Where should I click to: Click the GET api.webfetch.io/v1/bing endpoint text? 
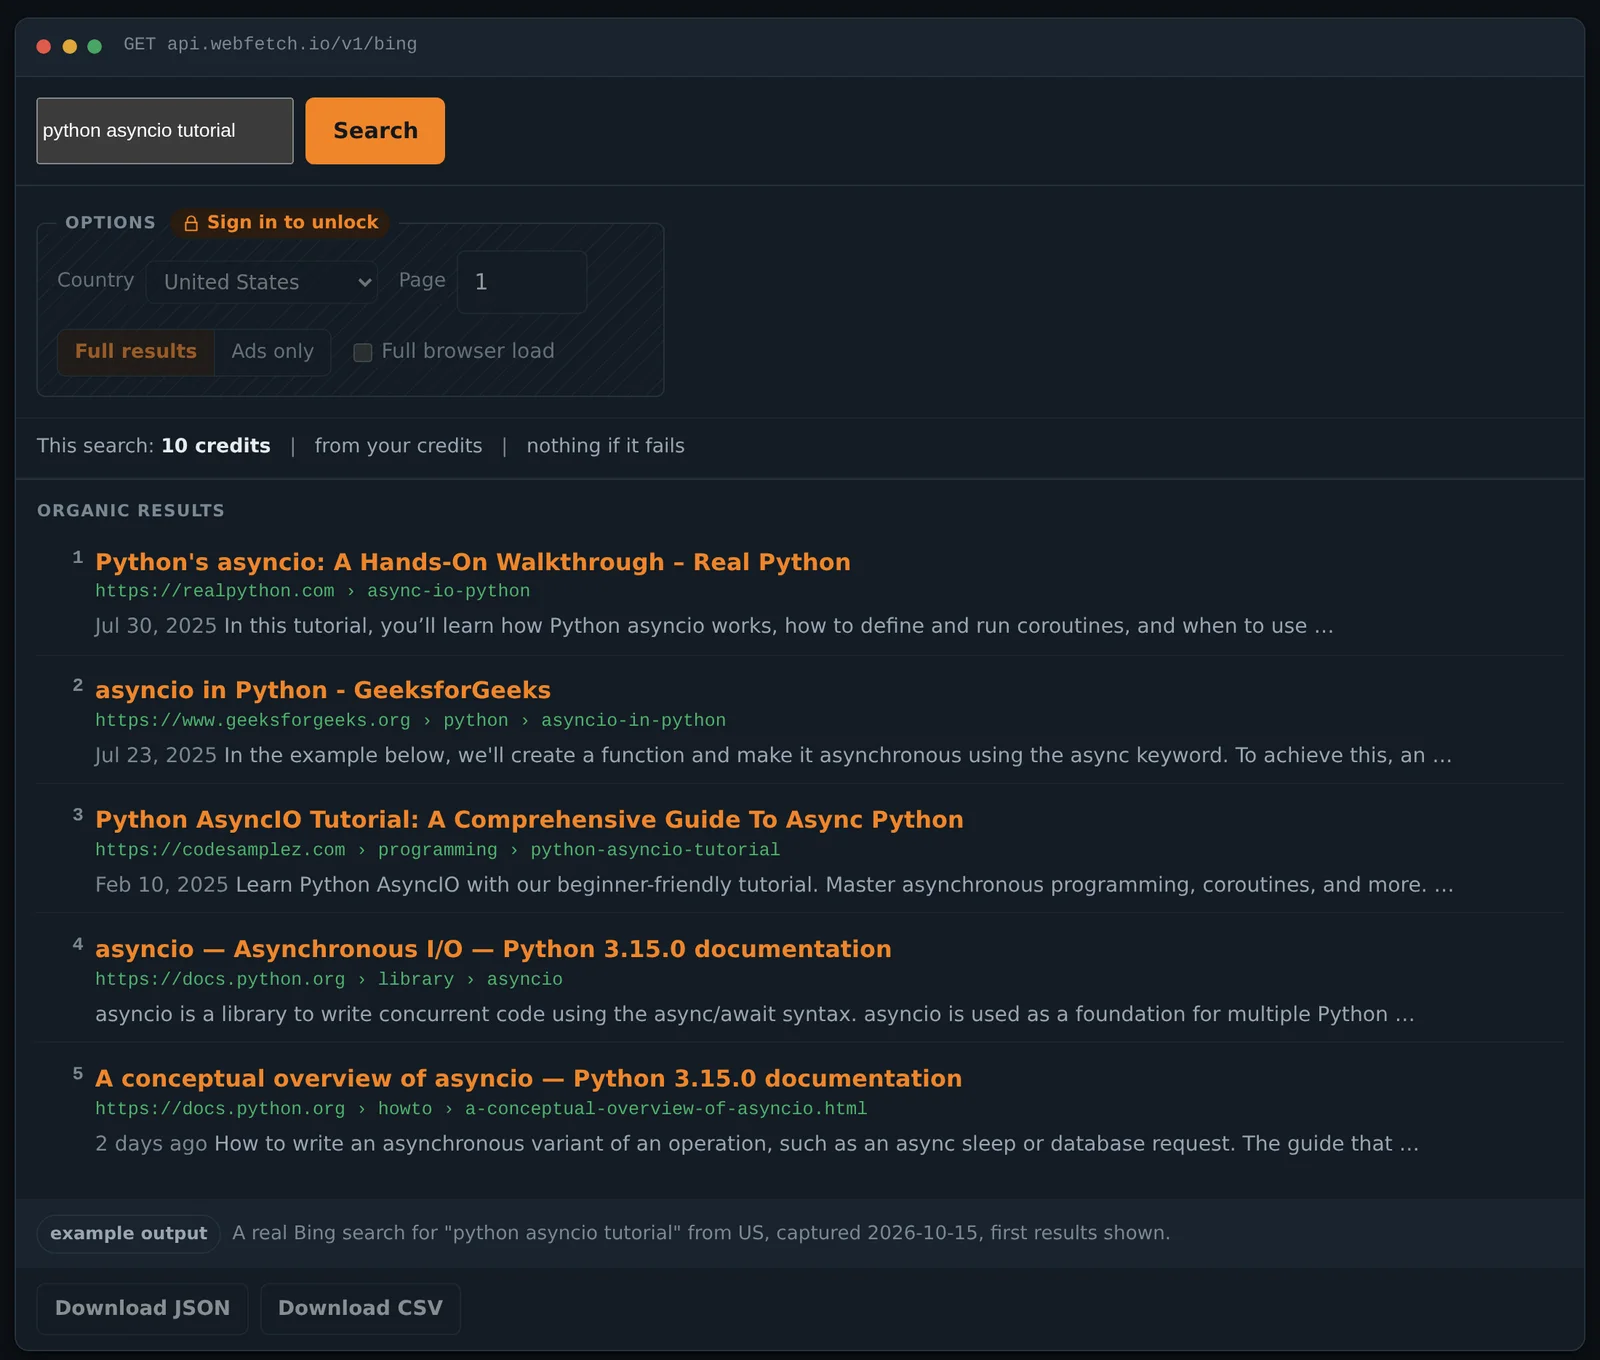click(x=270, y=44)
